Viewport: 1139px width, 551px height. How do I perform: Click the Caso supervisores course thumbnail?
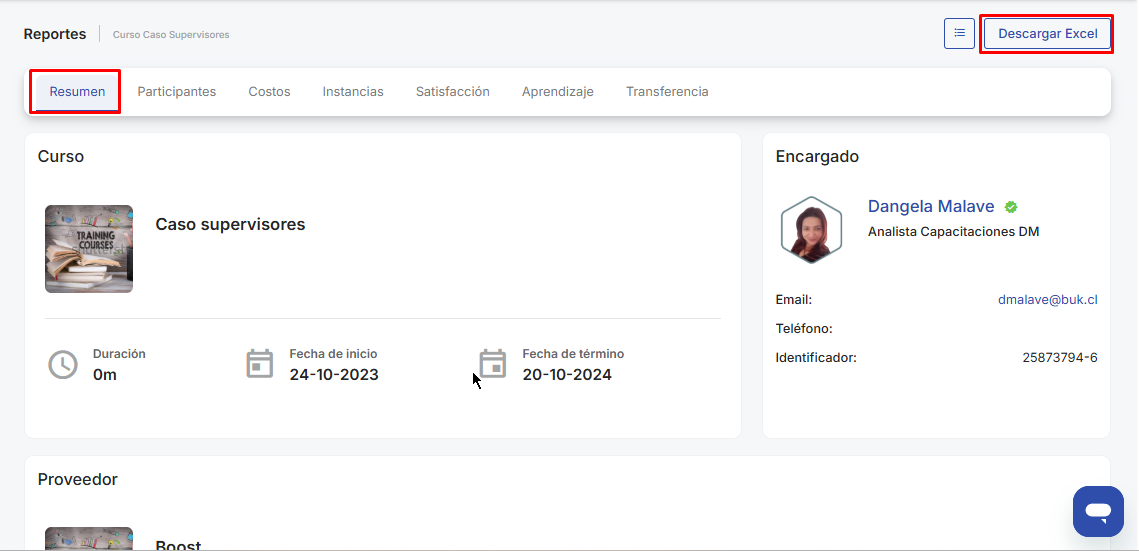(x=89, y=249)
